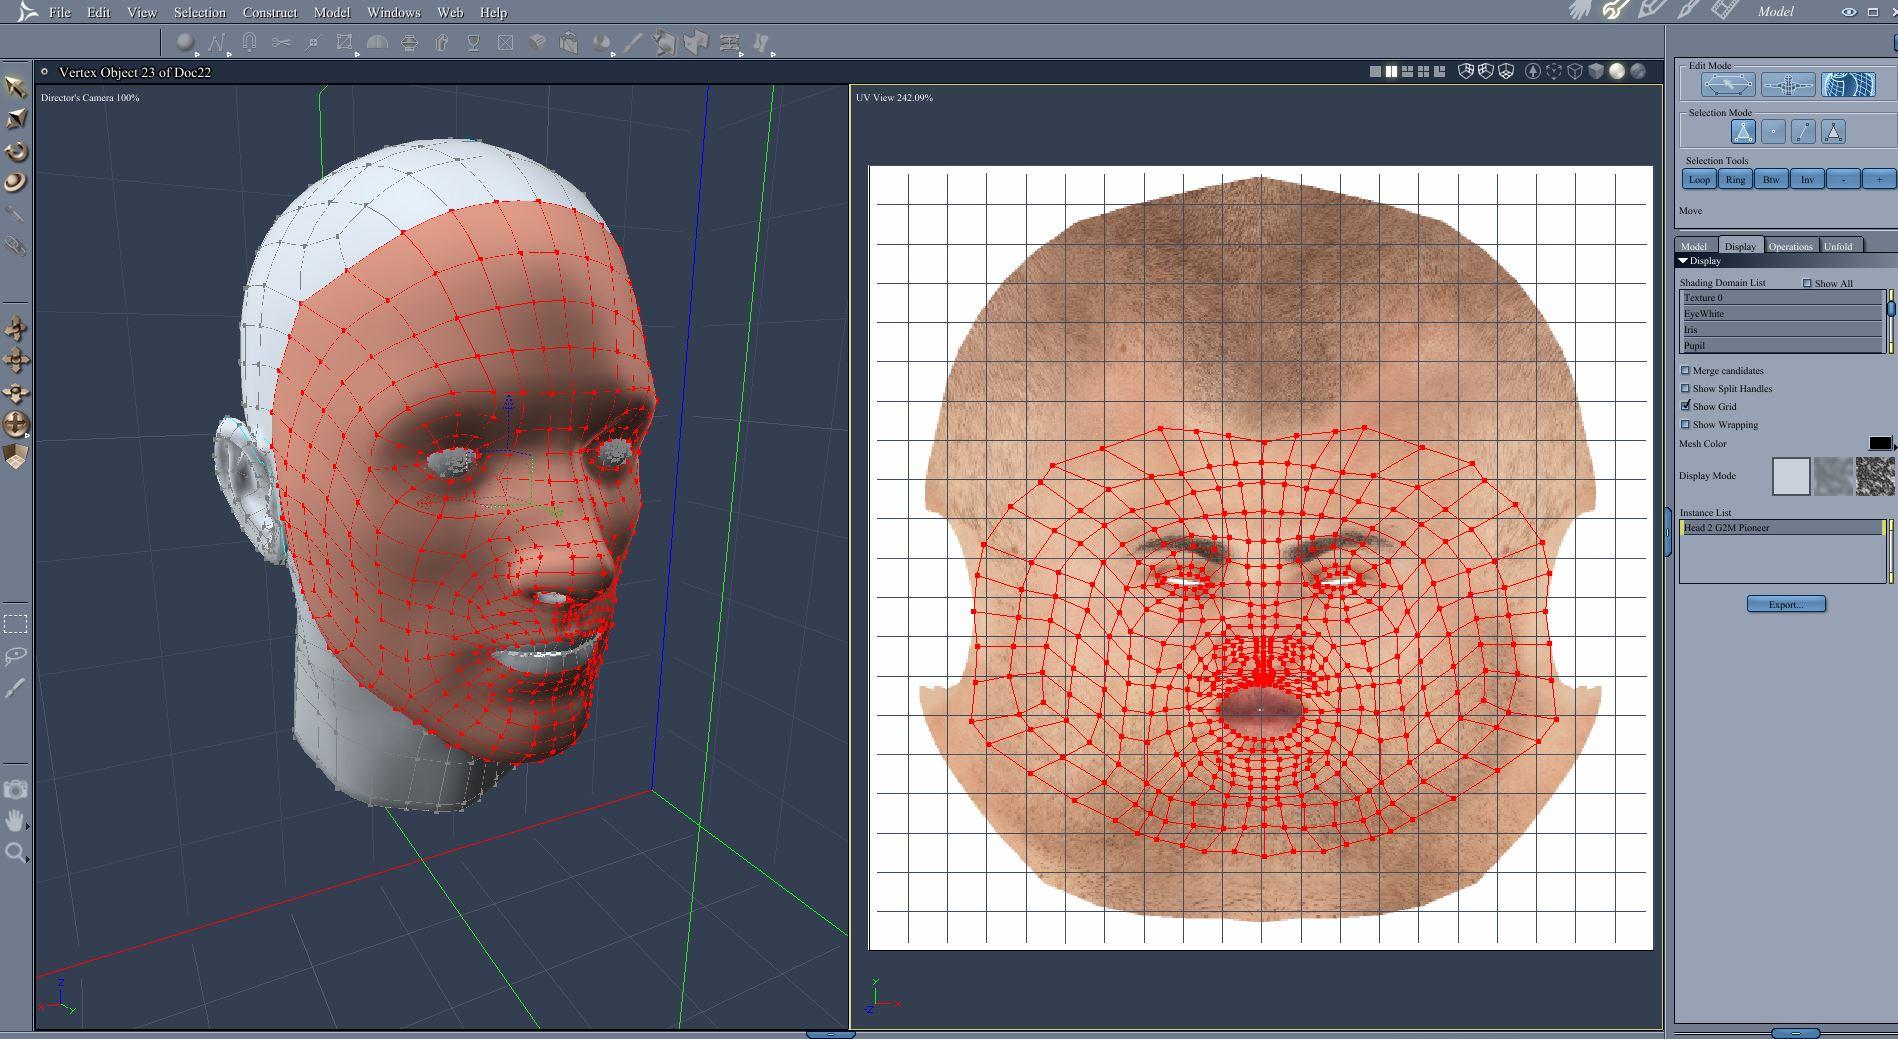Switch to the Render room film icon

click(1724, 11)
